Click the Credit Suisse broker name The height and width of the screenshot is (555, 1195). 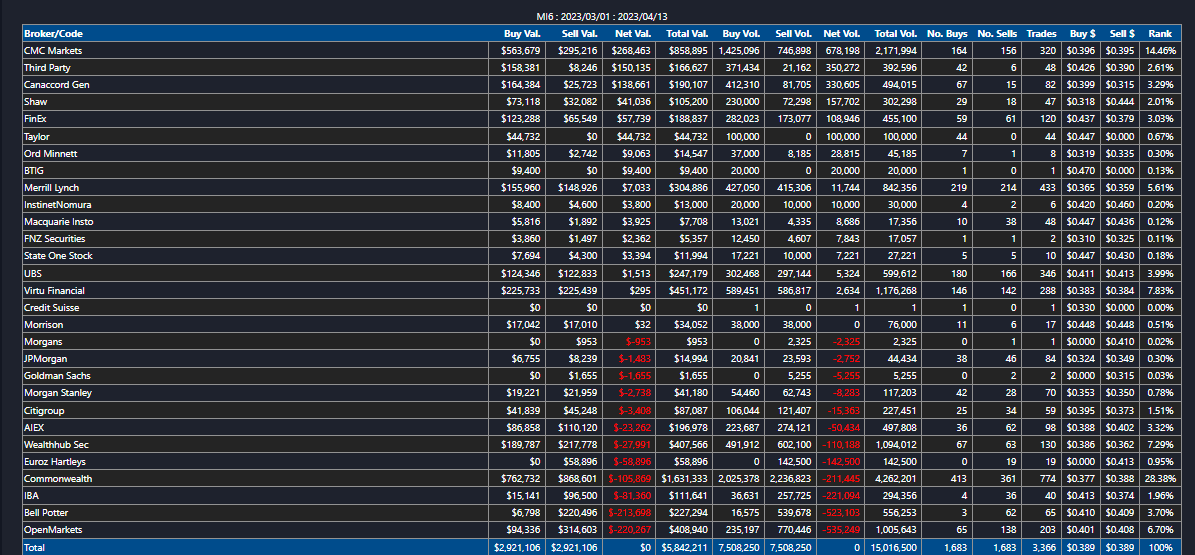click(51, 308)
